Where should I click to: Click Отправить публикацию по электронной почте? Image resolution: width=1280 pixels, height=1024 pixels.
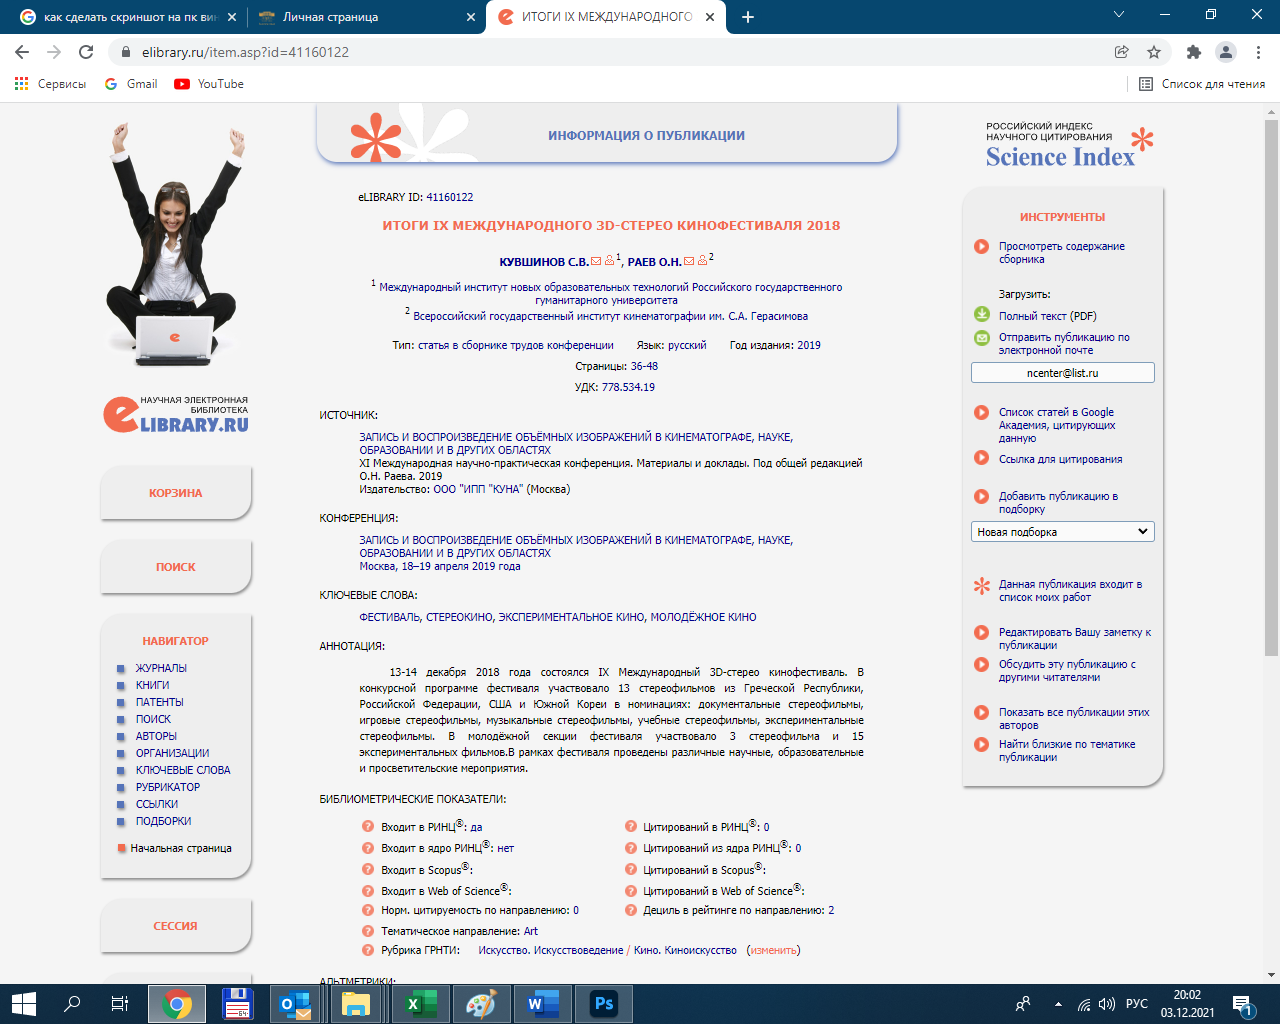coord(1064,344)
